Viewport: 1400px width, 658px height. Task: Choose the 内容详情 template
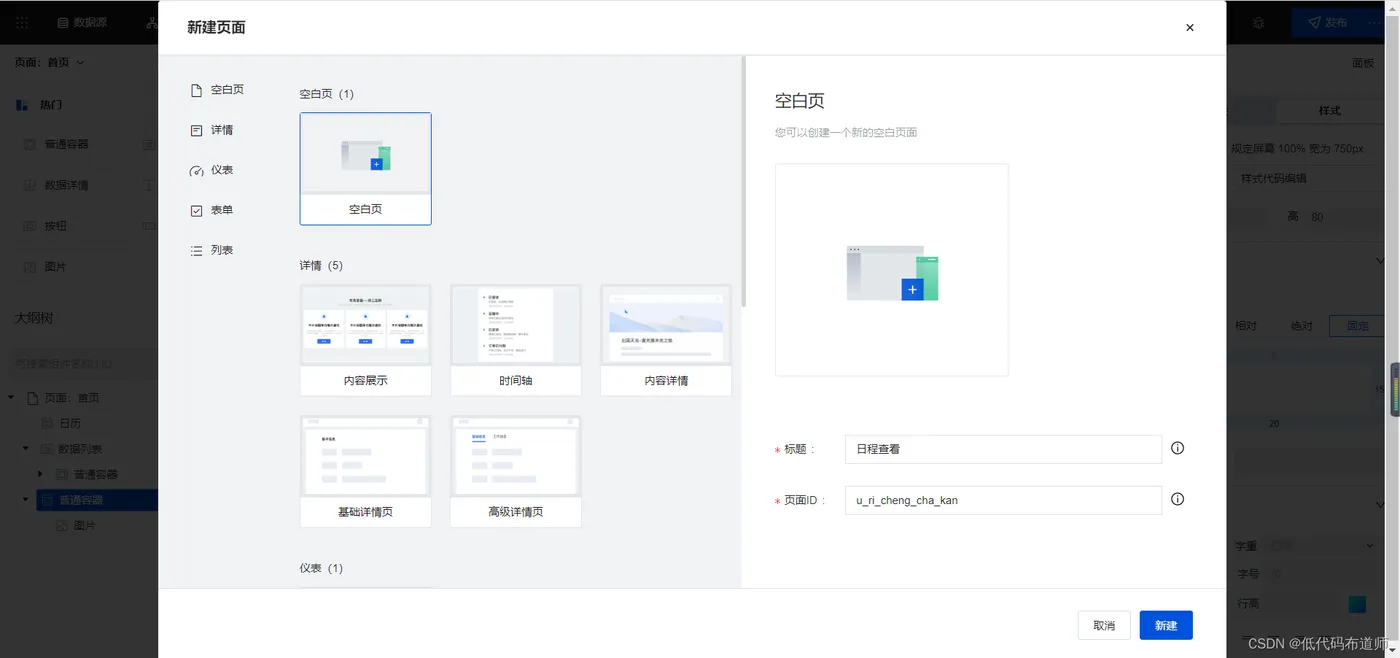point(666,340)
